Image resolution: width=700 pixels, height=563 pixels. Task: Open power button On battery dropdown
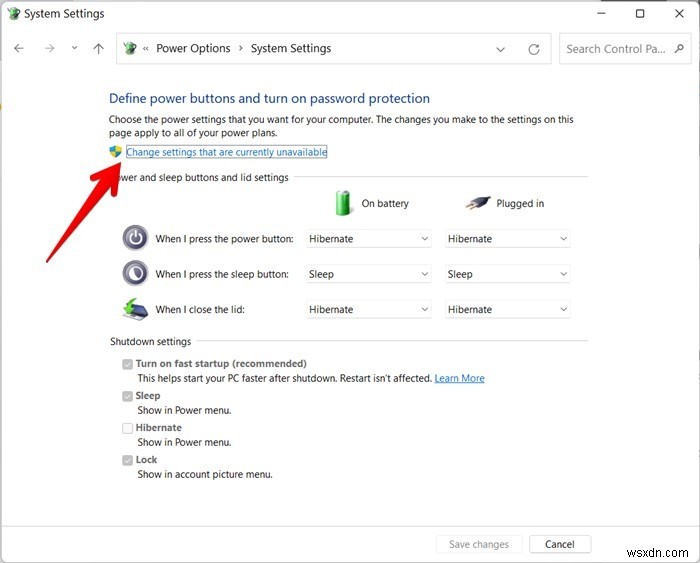369,238
